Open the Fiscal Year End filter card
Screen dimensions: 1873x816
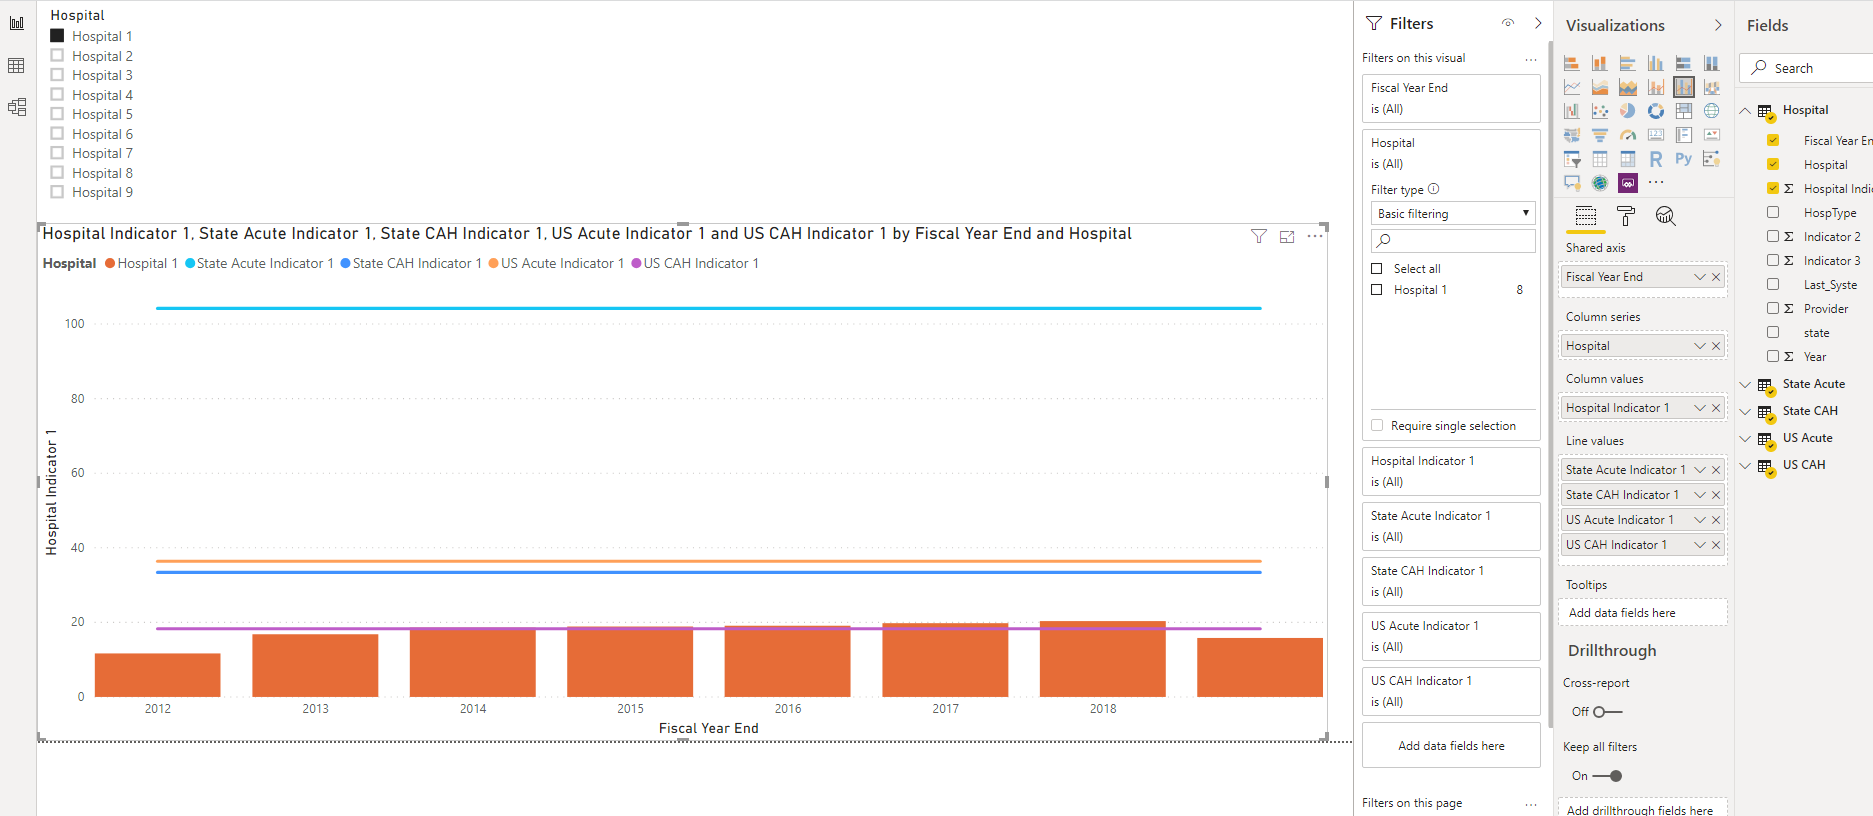point(1451,98)
